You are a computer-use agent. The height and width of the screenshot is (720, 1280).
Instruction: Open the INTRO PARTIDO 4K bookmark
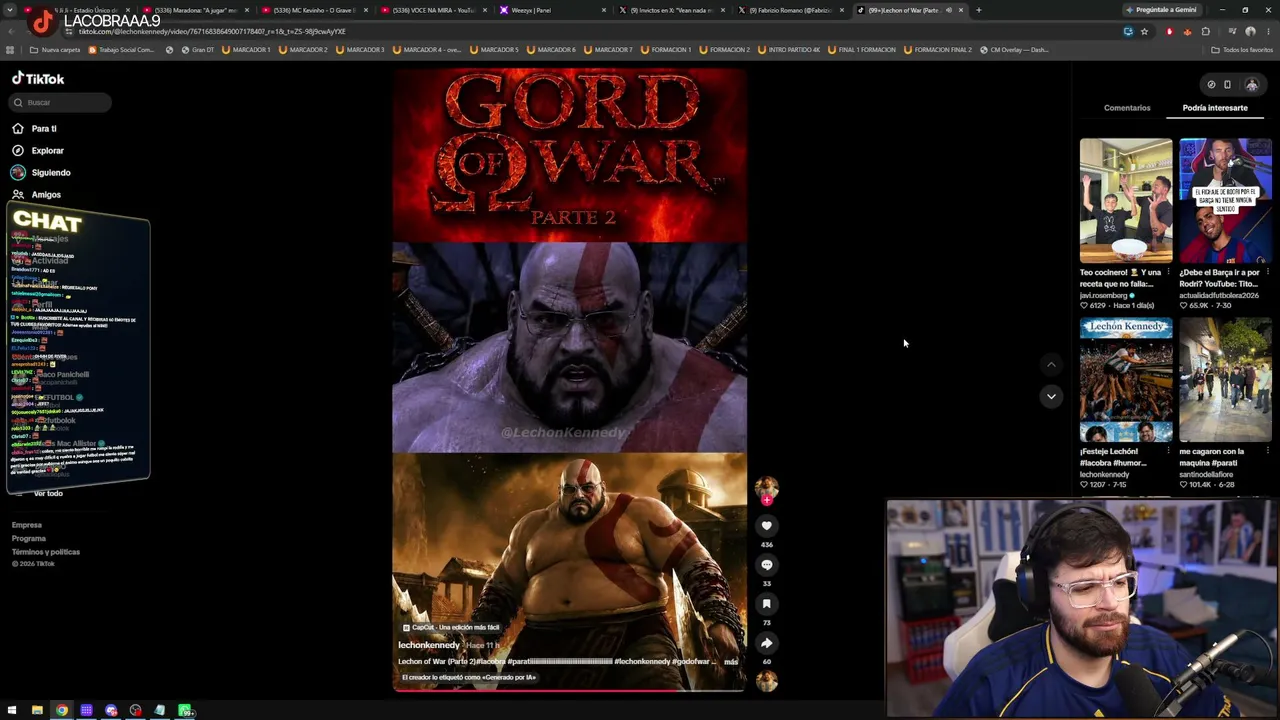(x=789, y=49)
